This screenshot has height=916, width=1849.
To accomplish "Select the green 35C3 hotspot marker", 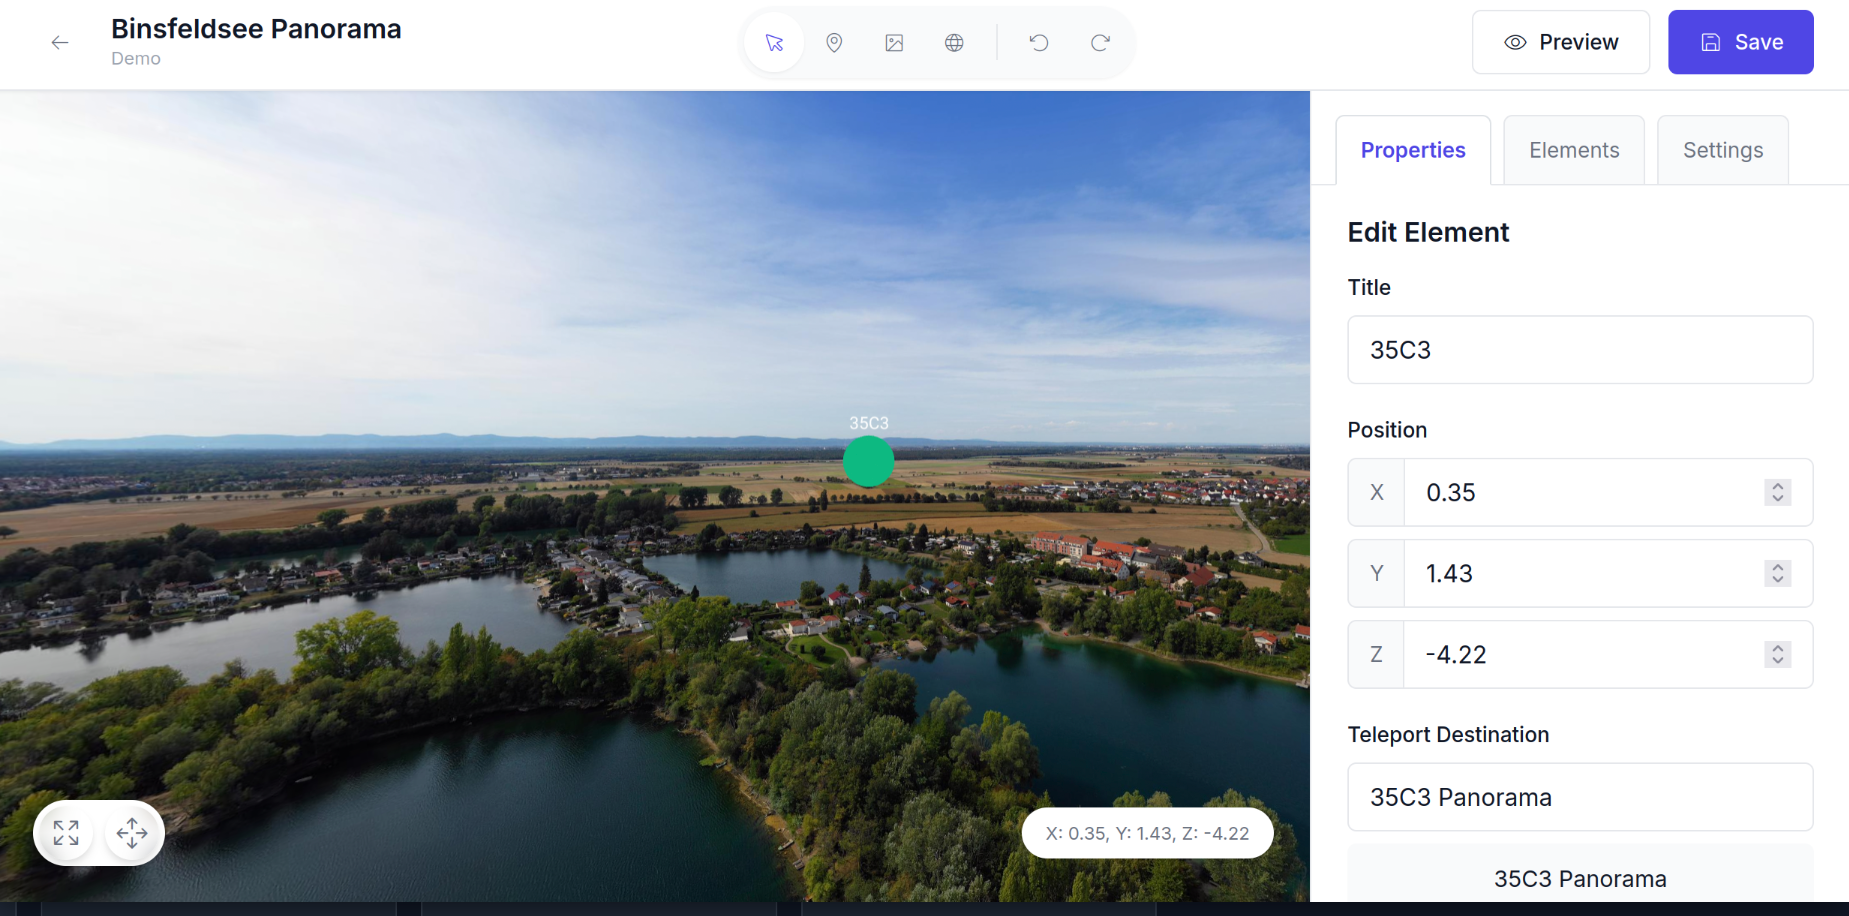I will point(868,461).
